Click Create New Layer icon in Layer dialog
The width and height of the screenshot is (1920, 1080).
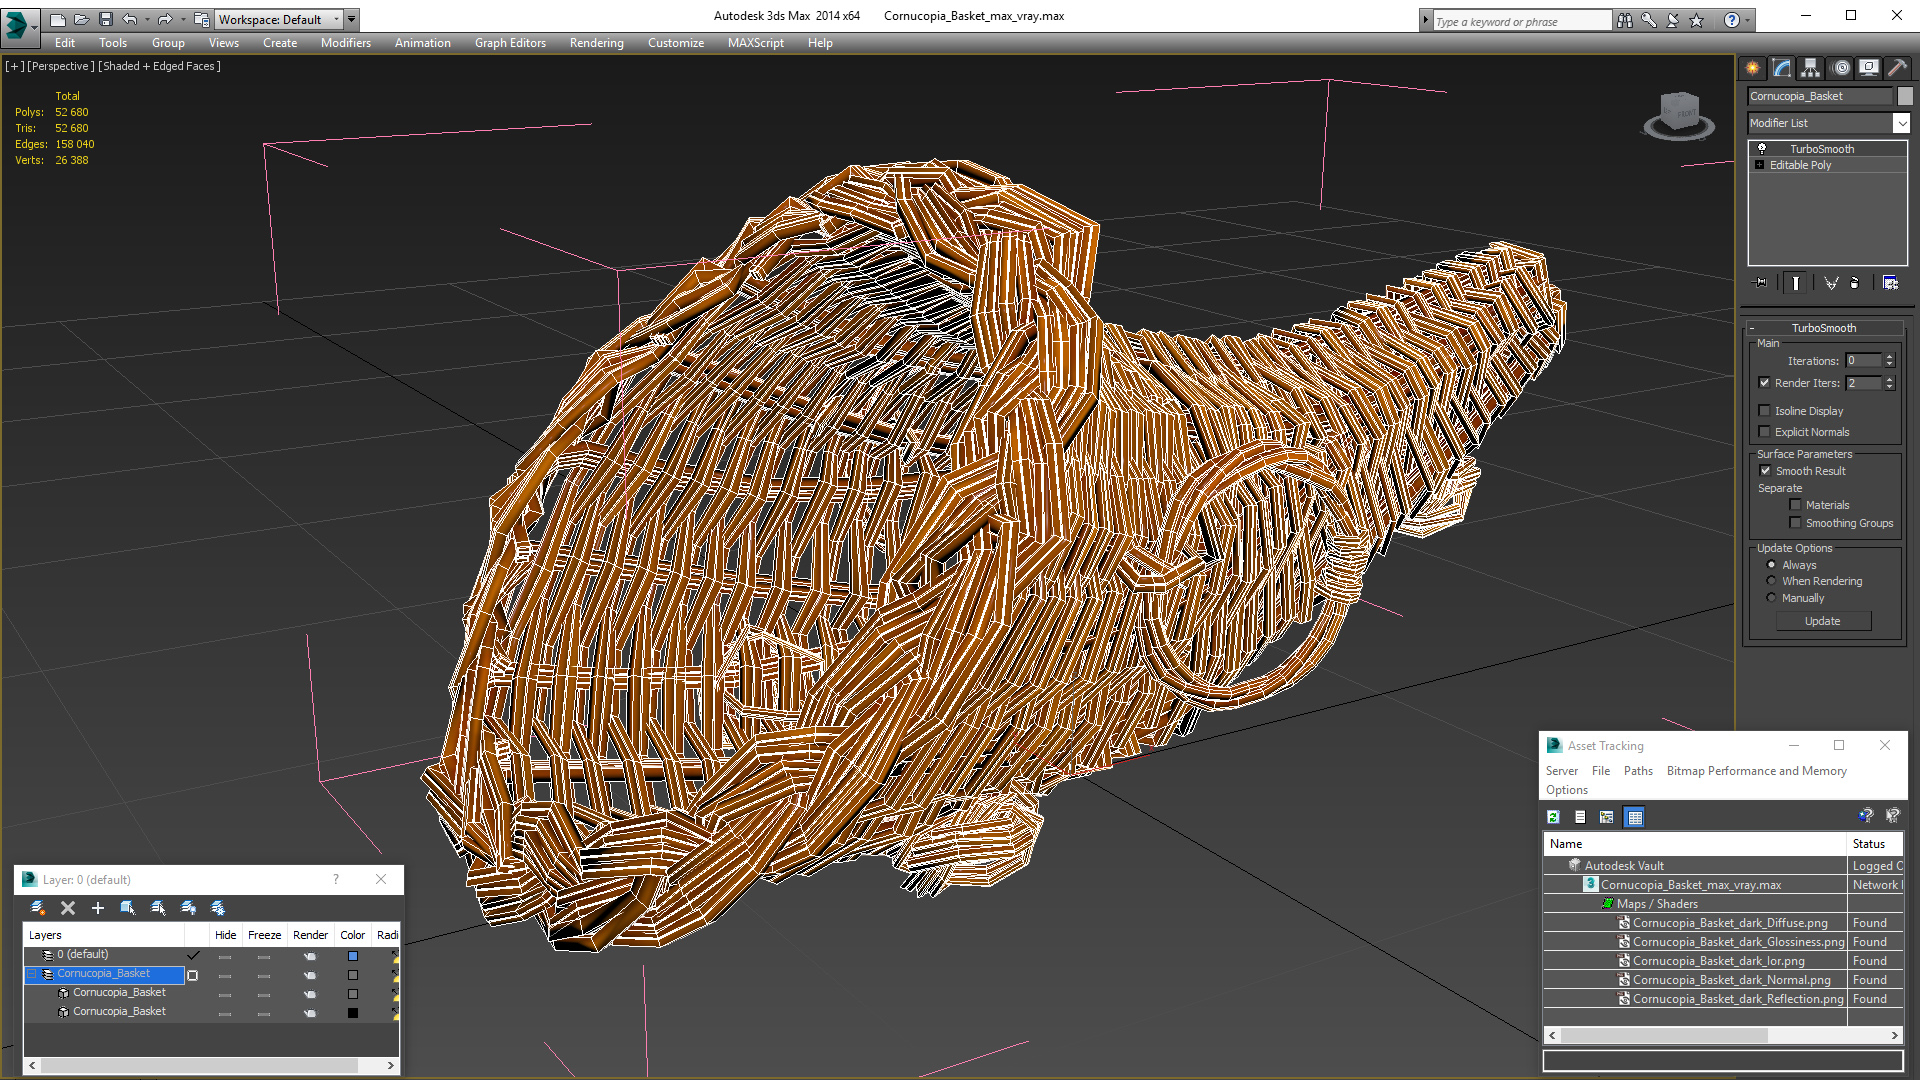click(38, 908)
